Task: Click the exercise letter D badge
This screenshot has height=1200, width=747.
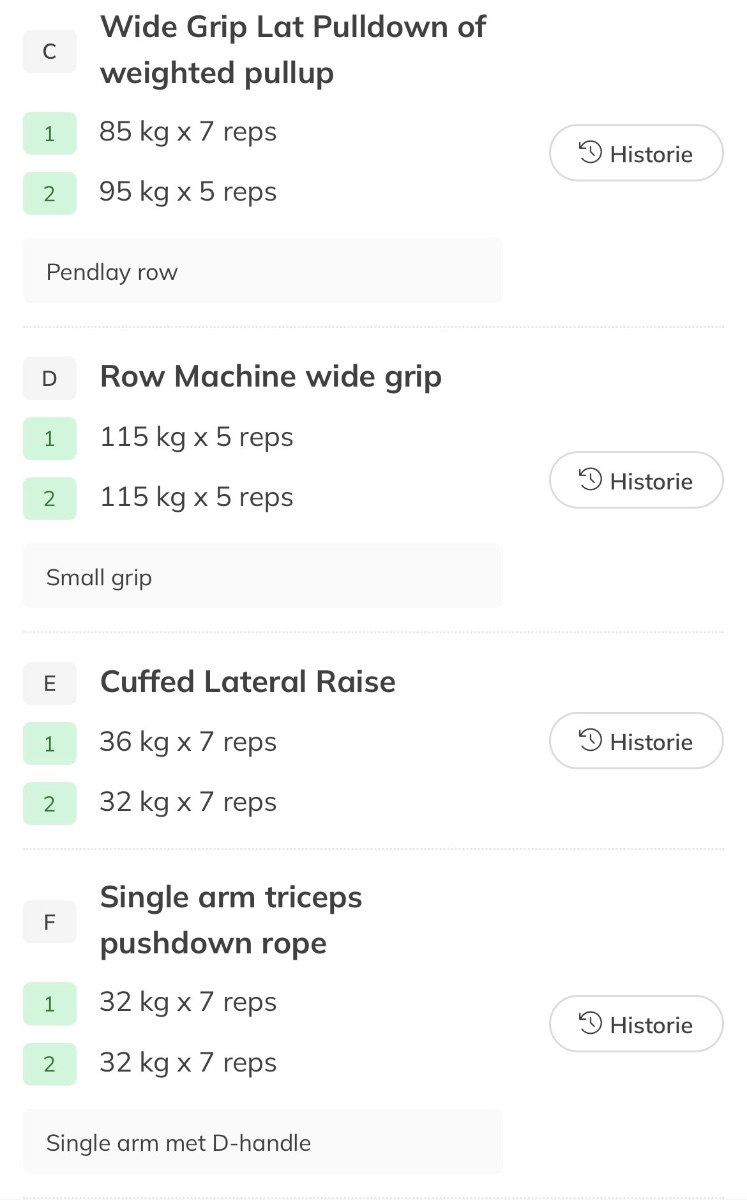Action: click(49, 378)
